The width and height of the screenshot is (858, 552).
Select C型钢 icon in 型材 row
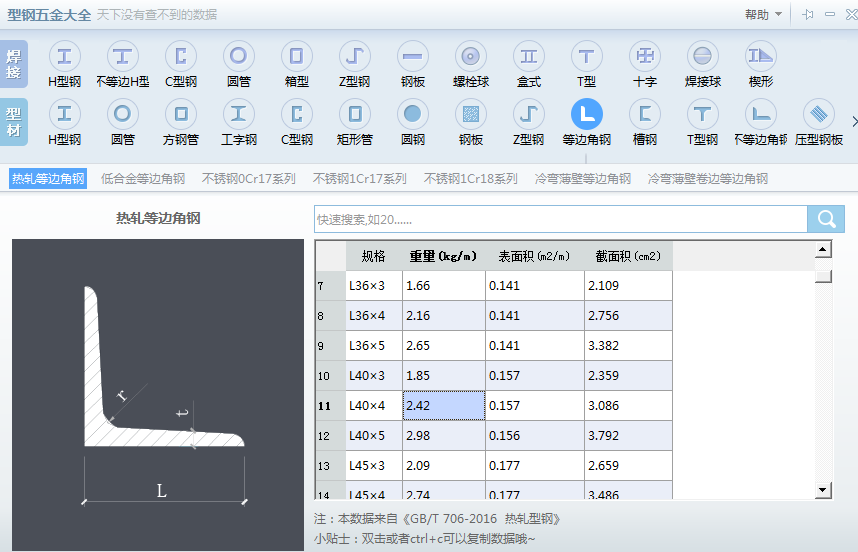297,114
